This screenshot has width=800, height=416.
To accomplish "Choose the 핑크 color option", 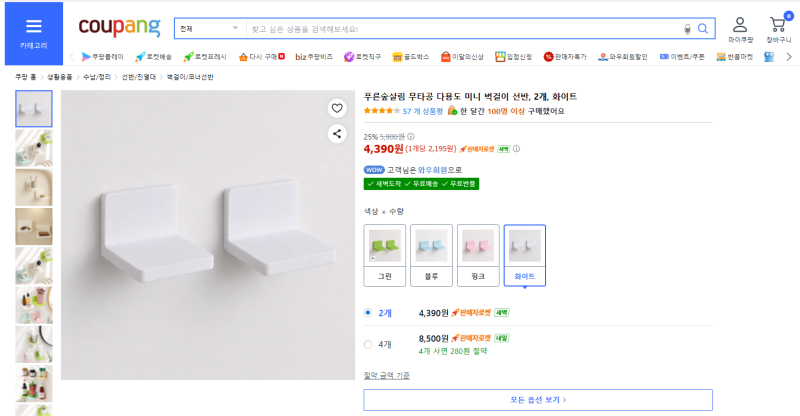I will [478, 255].
